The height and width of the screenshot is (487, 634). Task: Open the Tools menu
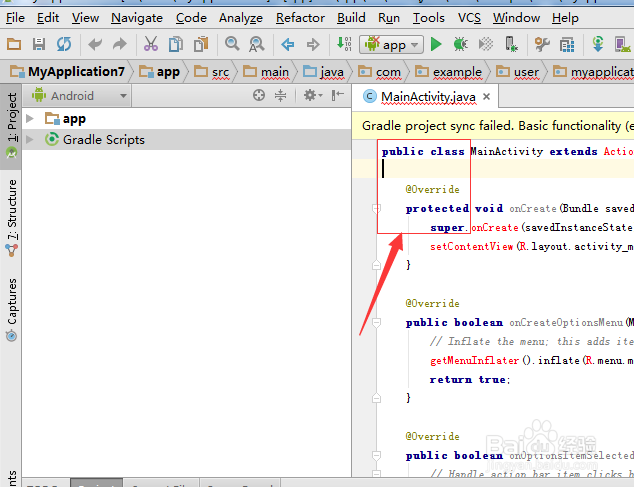point(428,18)
